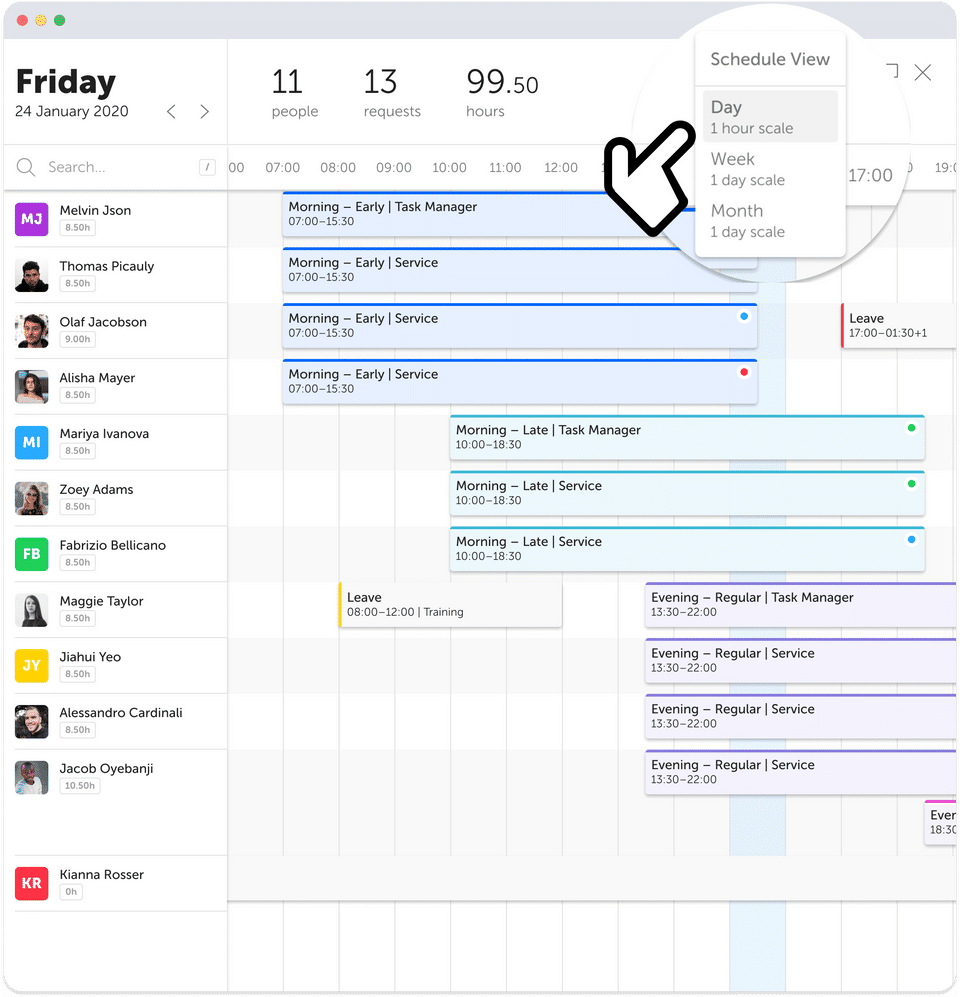
Task: Click Mariya Ivanova's green status dot
Action: tap(911, 428)
